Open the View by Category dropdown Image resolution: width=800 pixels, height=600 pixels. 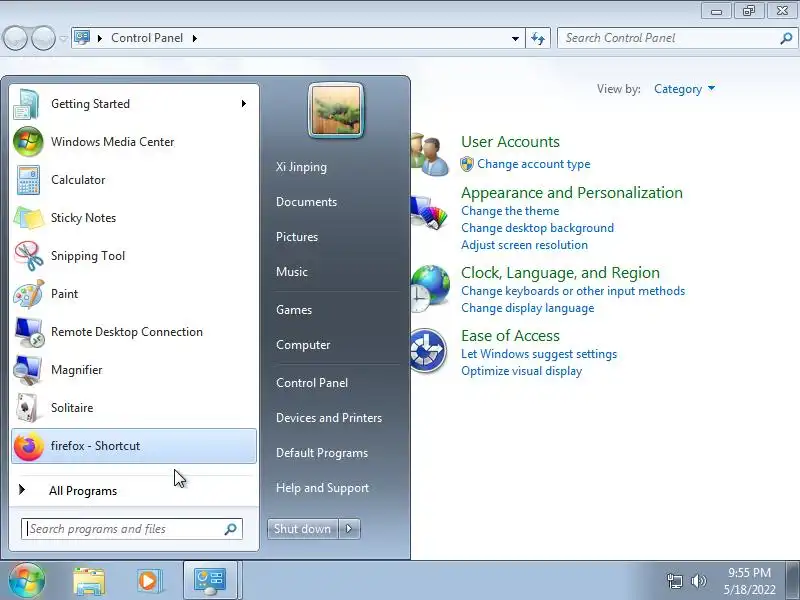pyautogui.click(x=684, y=89)
